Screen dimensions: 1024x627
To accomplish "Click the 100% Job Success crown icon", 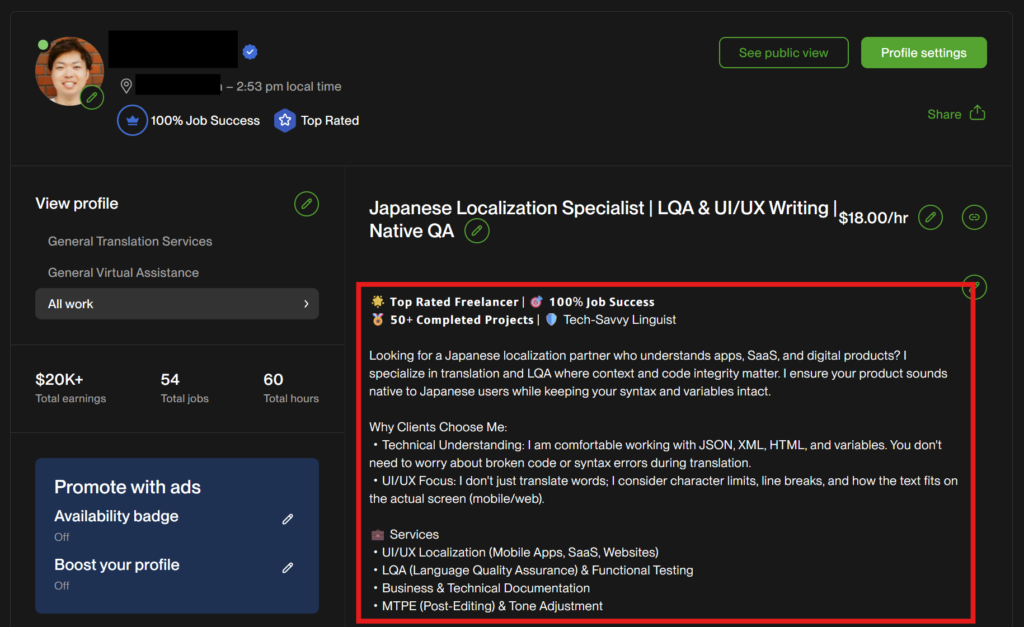I will [132, 121].
